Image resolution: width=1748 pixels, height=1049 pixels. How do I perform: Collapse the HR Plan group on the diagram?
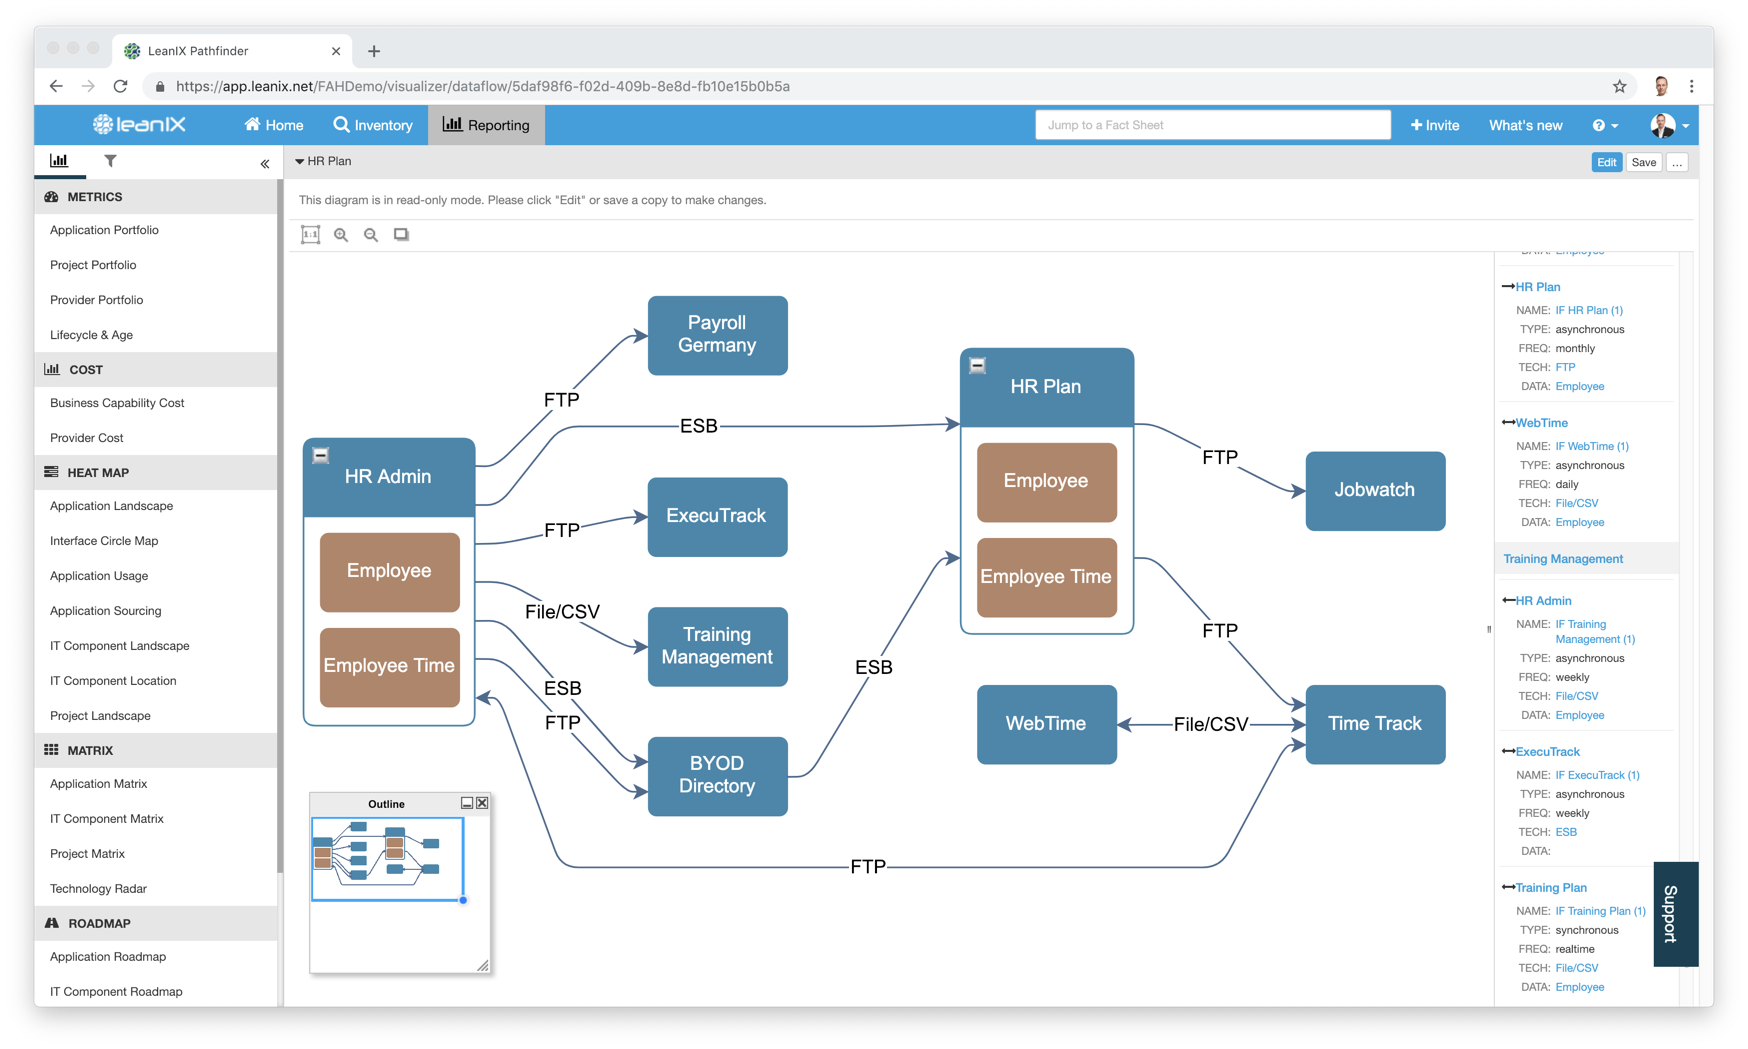click(x=977, y=366)
